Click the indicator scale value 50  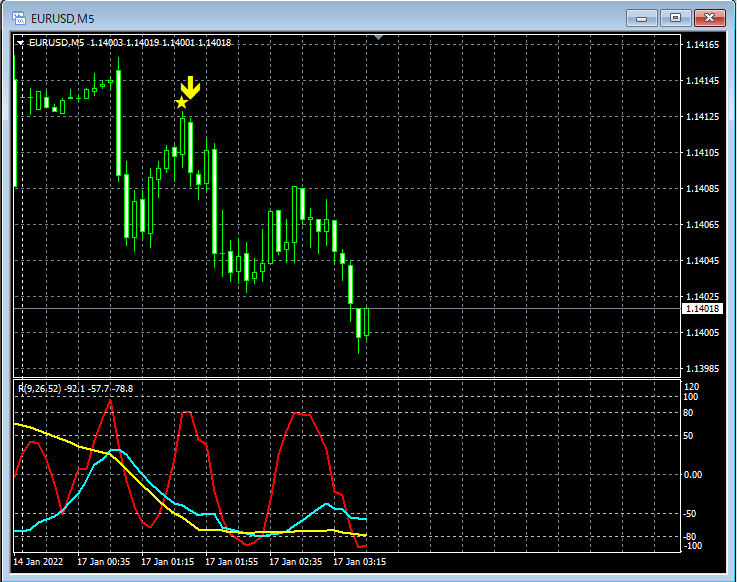[x=688, y=436]
